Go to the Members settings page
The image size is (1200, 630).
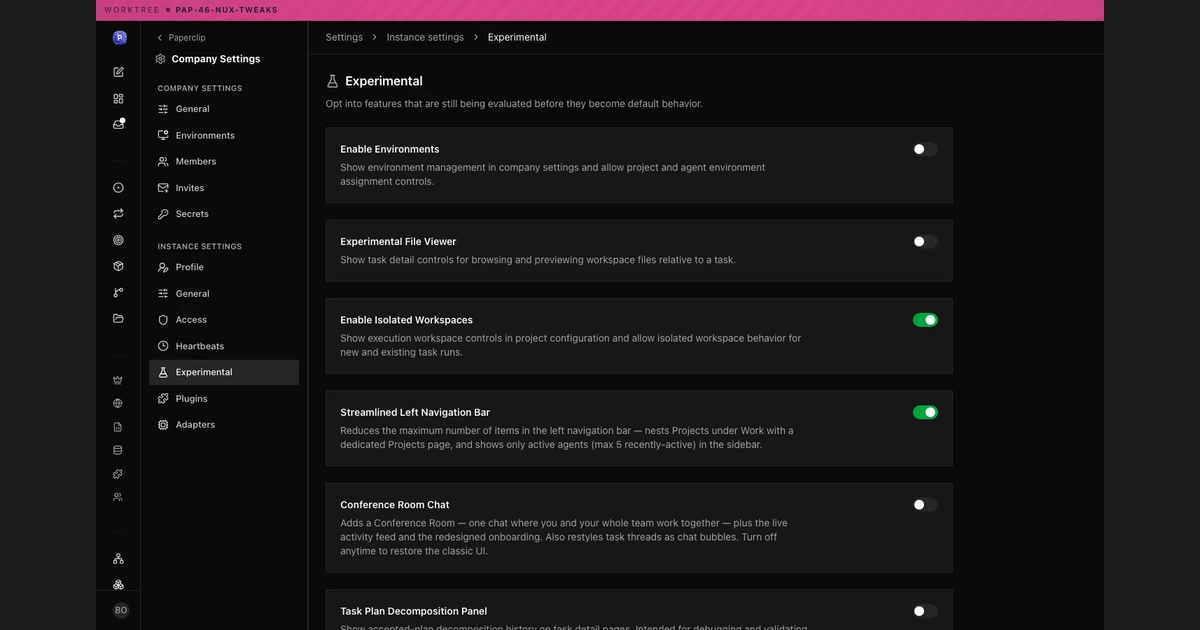pos(224,161)
